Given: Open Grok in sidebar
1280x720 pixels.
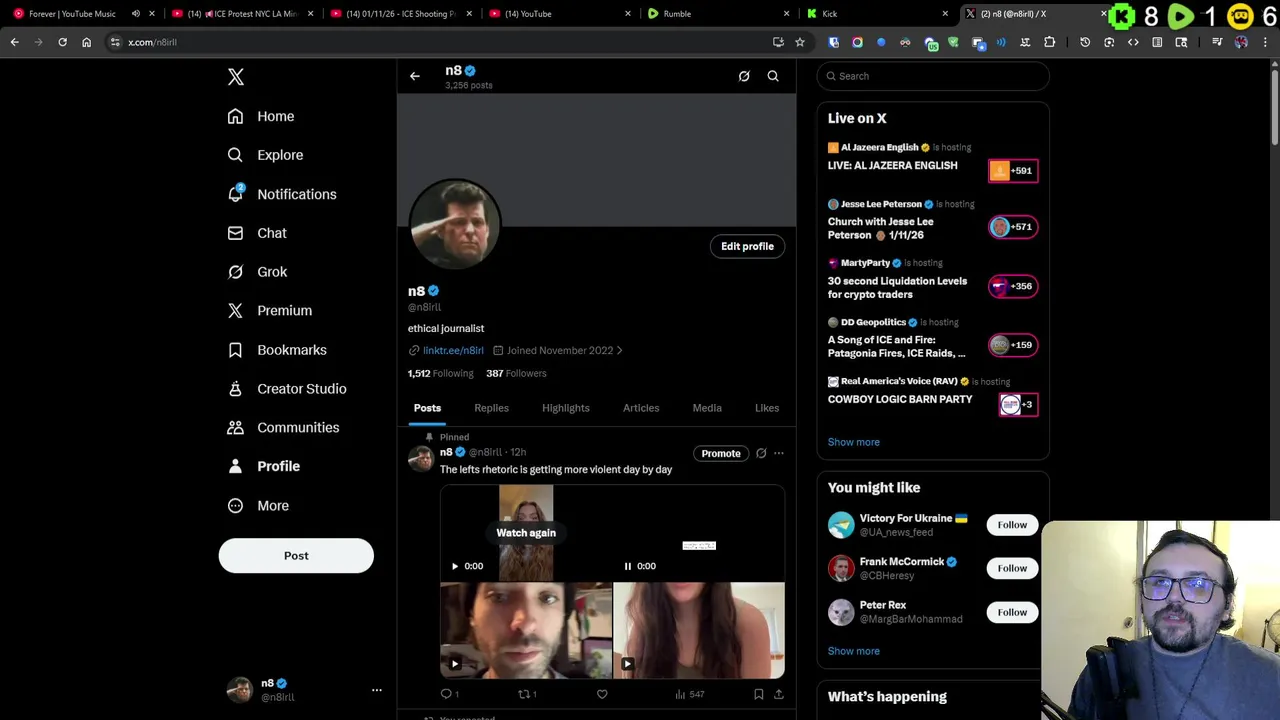Looking at the screenshot, I should [257, 272].
